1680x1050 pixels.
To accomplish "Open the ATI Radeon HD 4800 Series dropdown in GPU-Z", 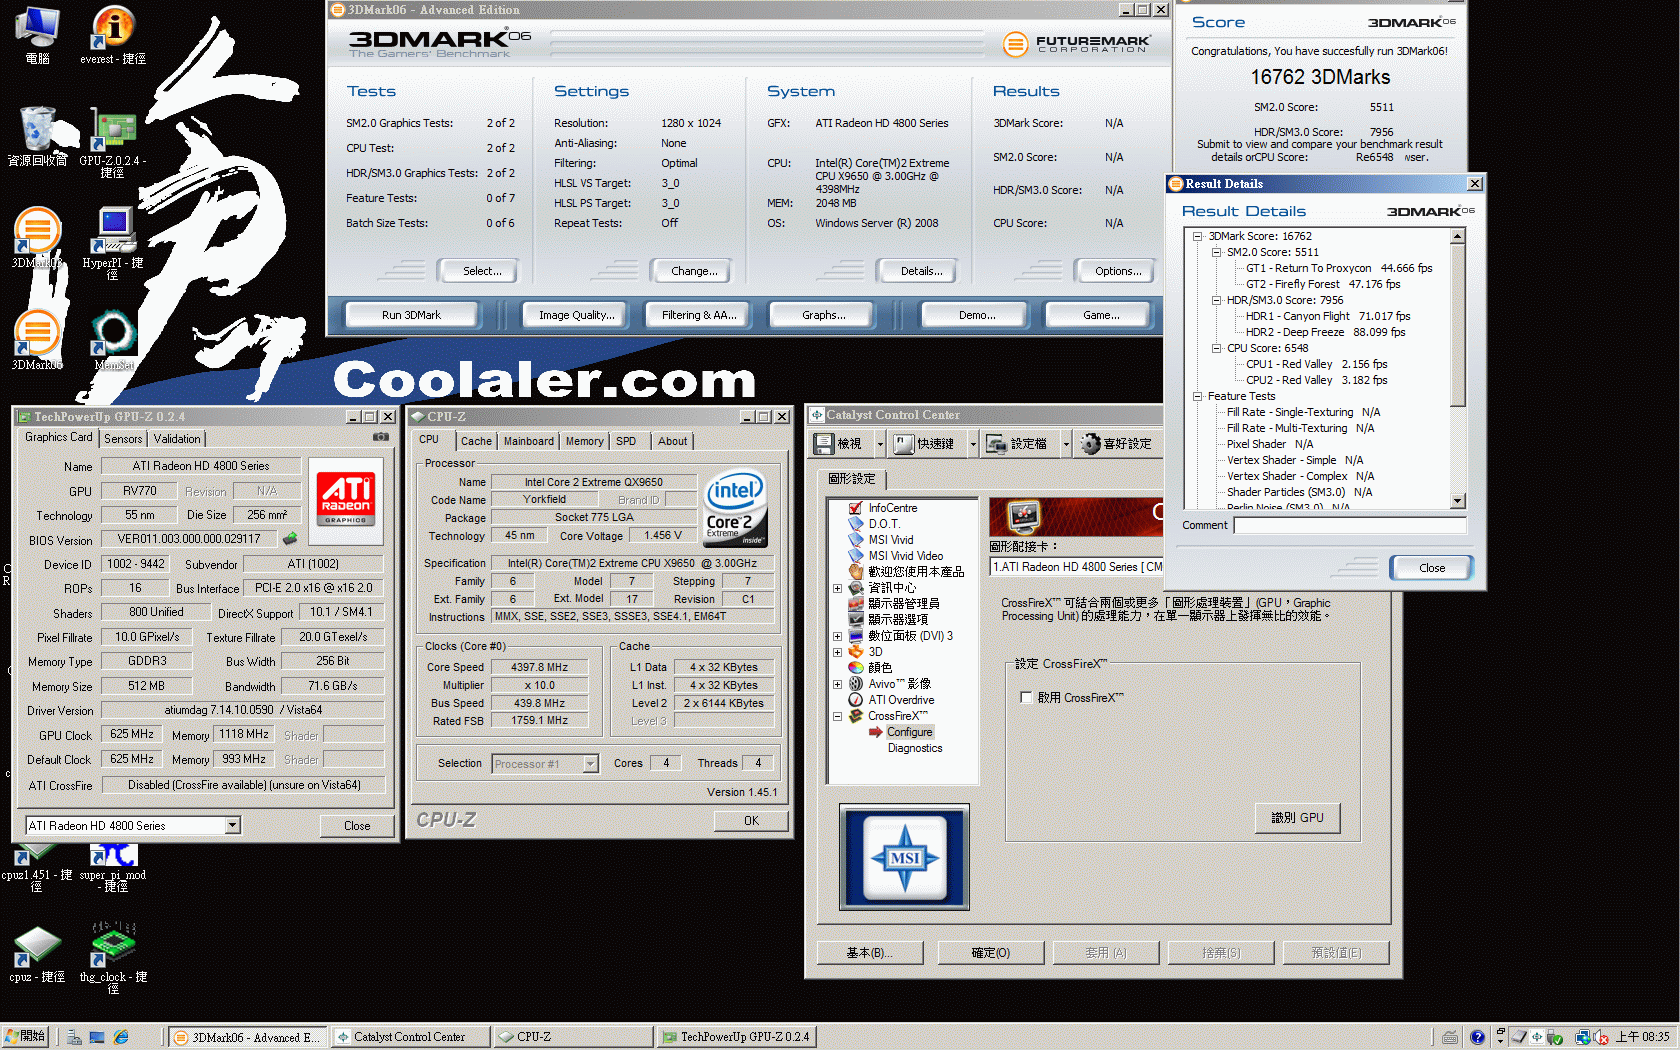I will 232,826.
